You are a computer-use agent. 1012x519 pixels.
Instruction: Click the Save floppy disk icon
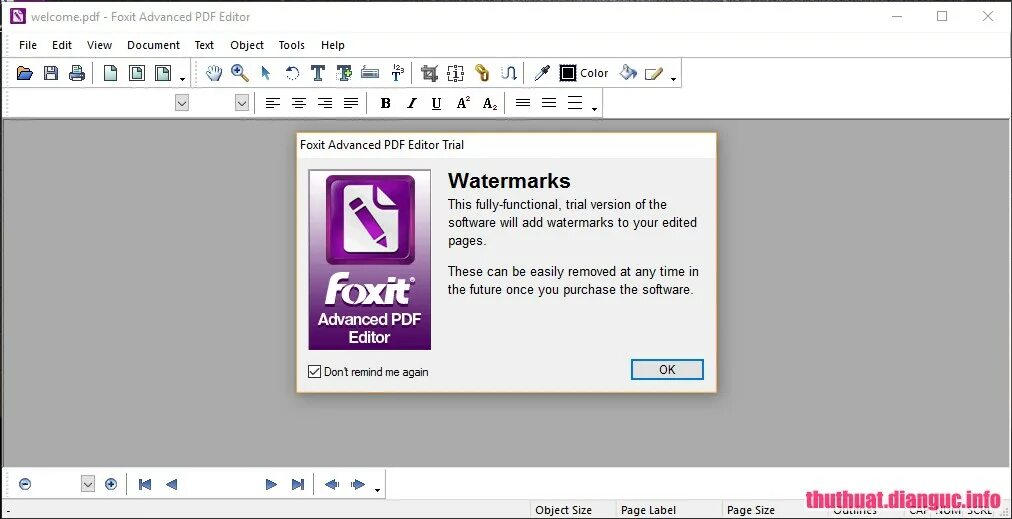[51, 73]
